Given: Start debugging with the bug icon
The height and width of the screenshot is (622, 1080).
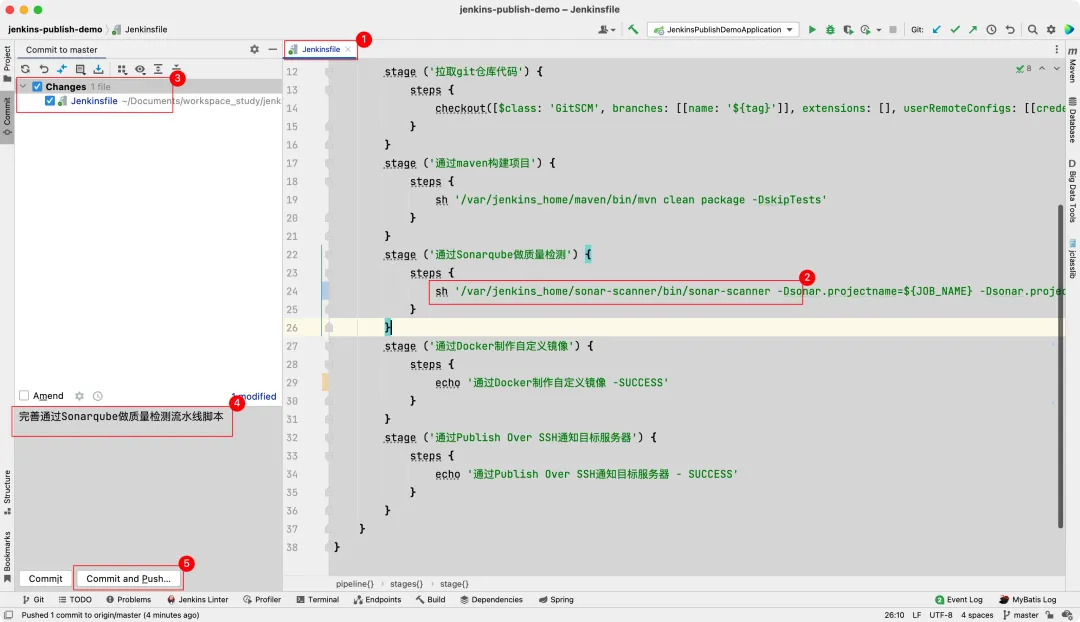Looking at the screenshot, I should 830,30.
